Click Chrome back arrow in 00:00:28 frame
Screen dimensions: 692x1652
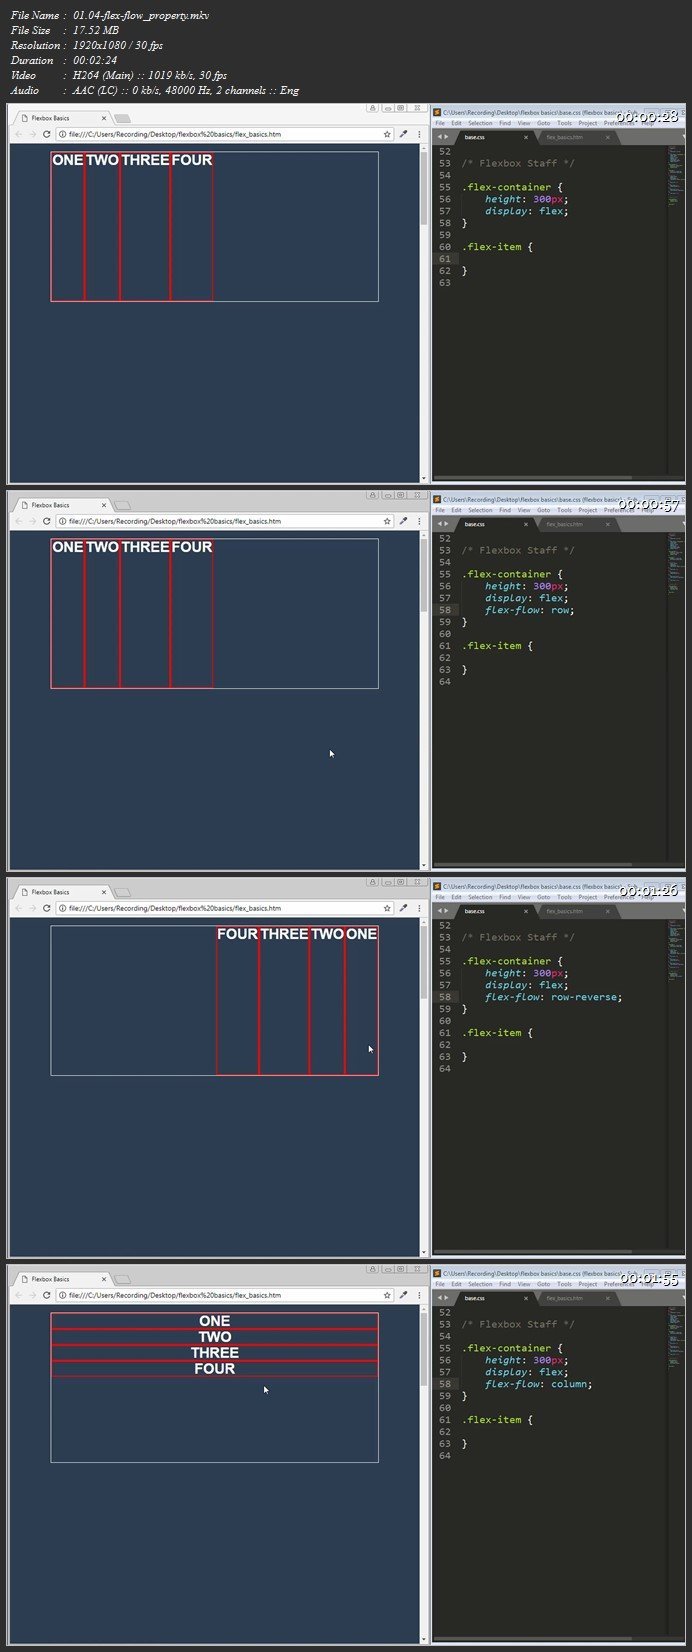coord(18,134)
